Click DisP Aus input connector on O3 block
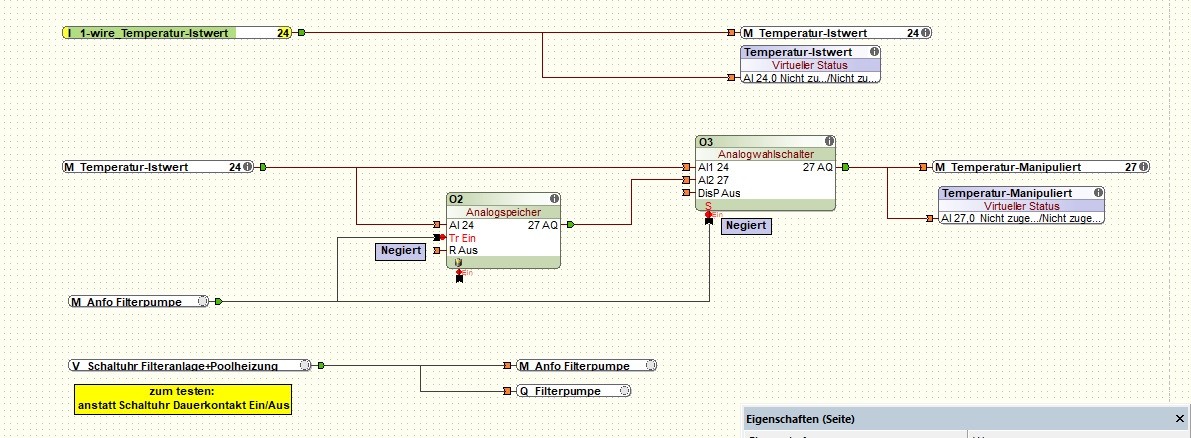 coord(686,193)
